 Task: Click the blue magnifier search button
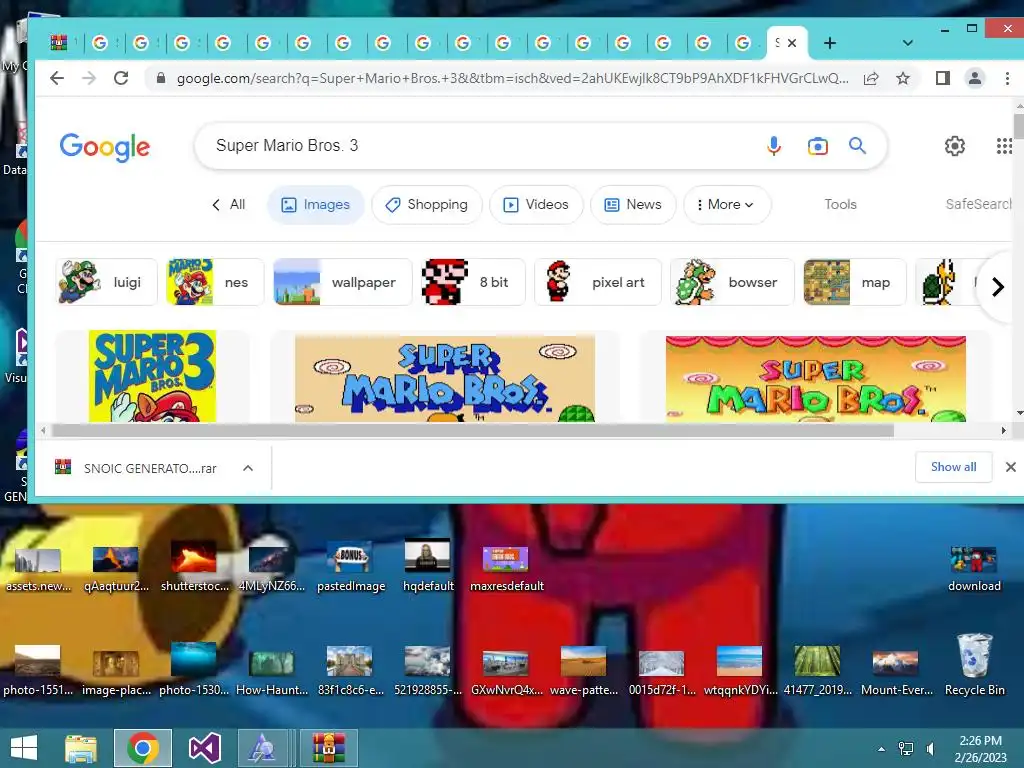tap(857, 146)
